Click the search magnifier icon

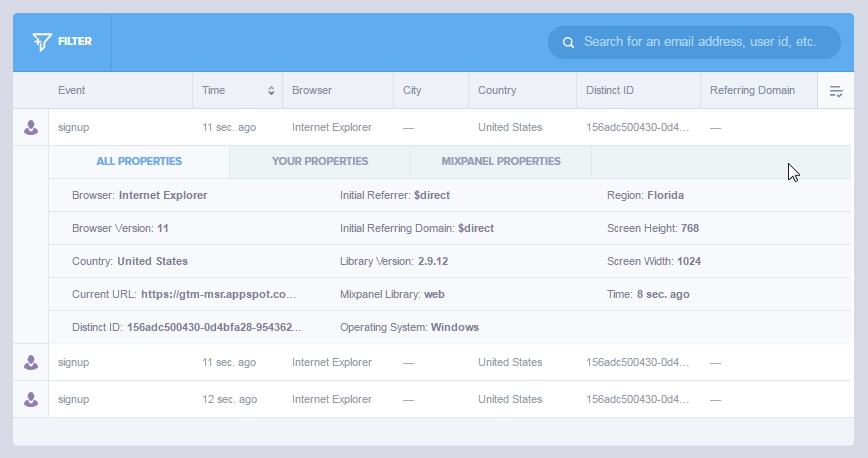click(568, 43)
